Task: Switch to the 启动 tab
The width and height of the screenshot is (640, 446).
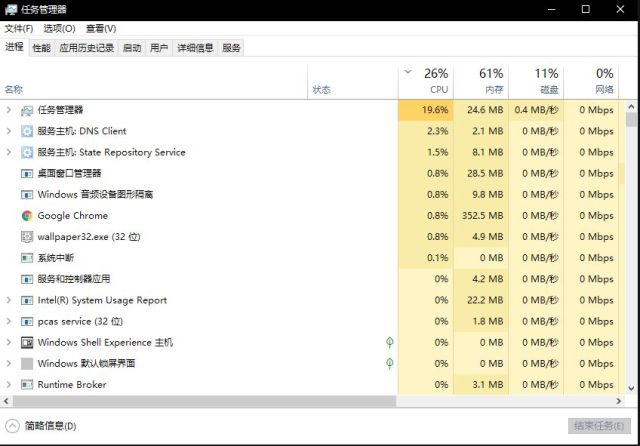Action: point(132,48)
